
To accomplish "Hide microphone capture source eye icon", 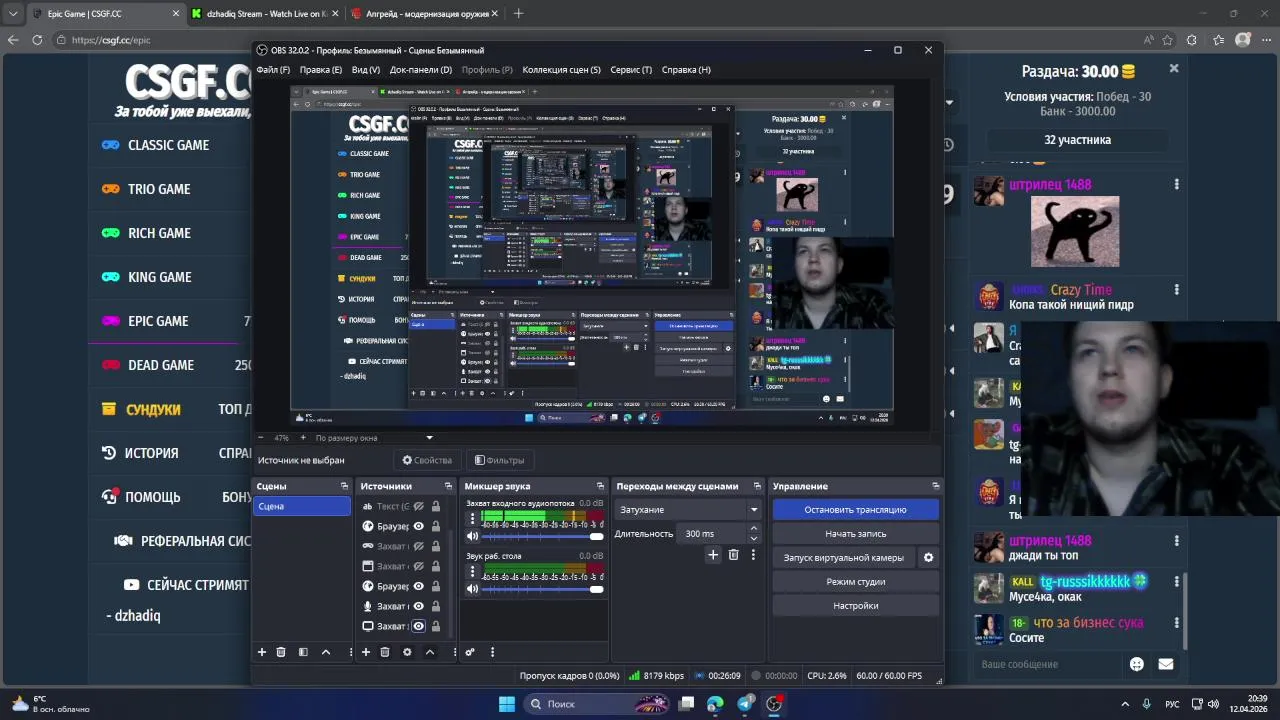I will click(419, 606).
